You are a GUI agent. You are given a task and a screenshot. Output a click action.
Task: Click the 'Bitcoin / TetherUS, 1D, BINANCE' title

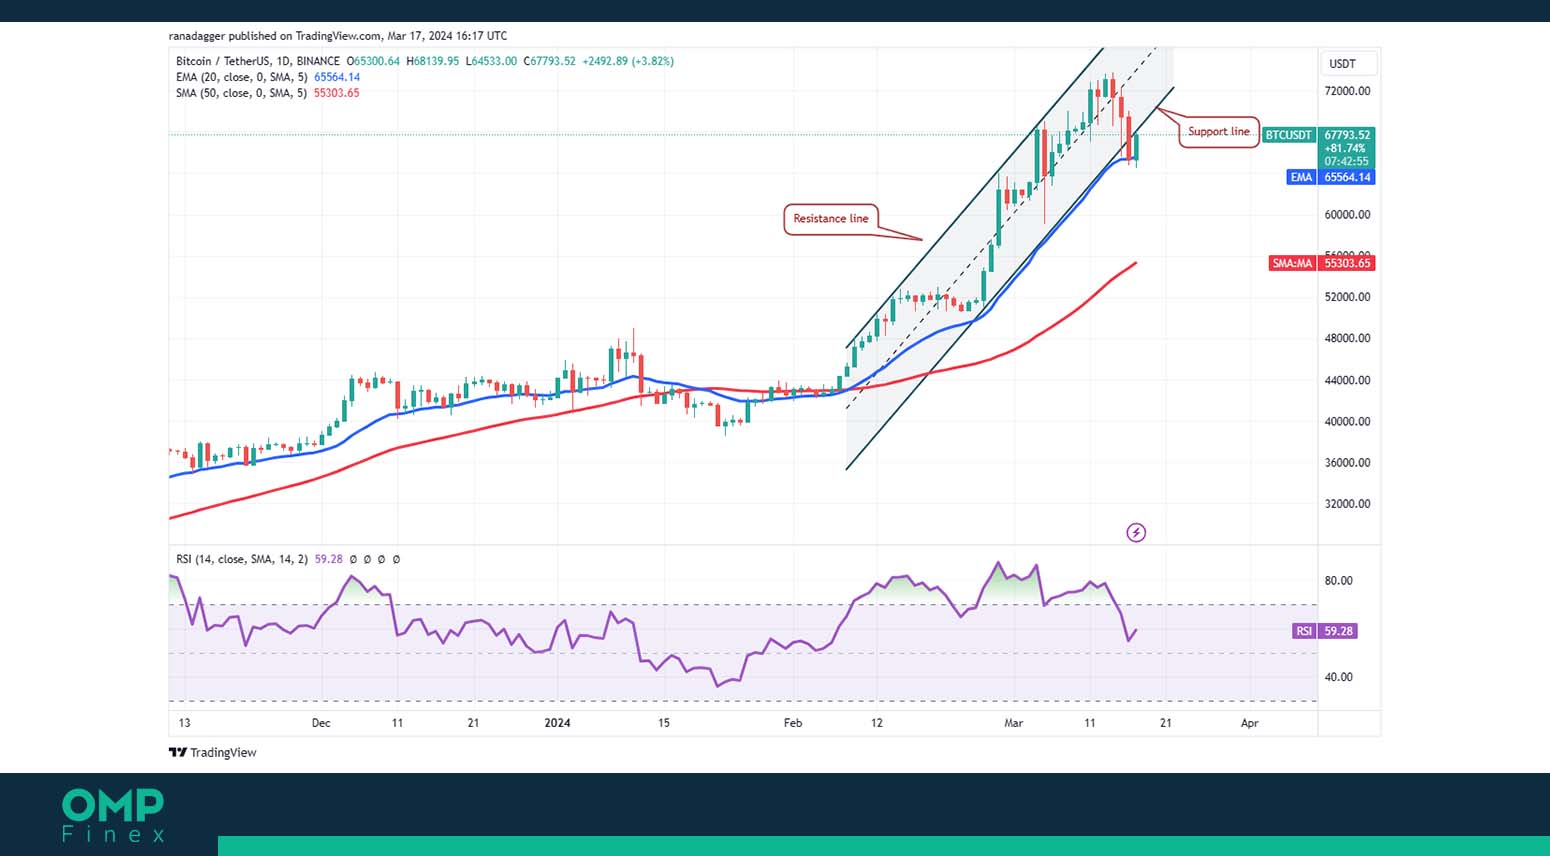click(x=258, y=61)
